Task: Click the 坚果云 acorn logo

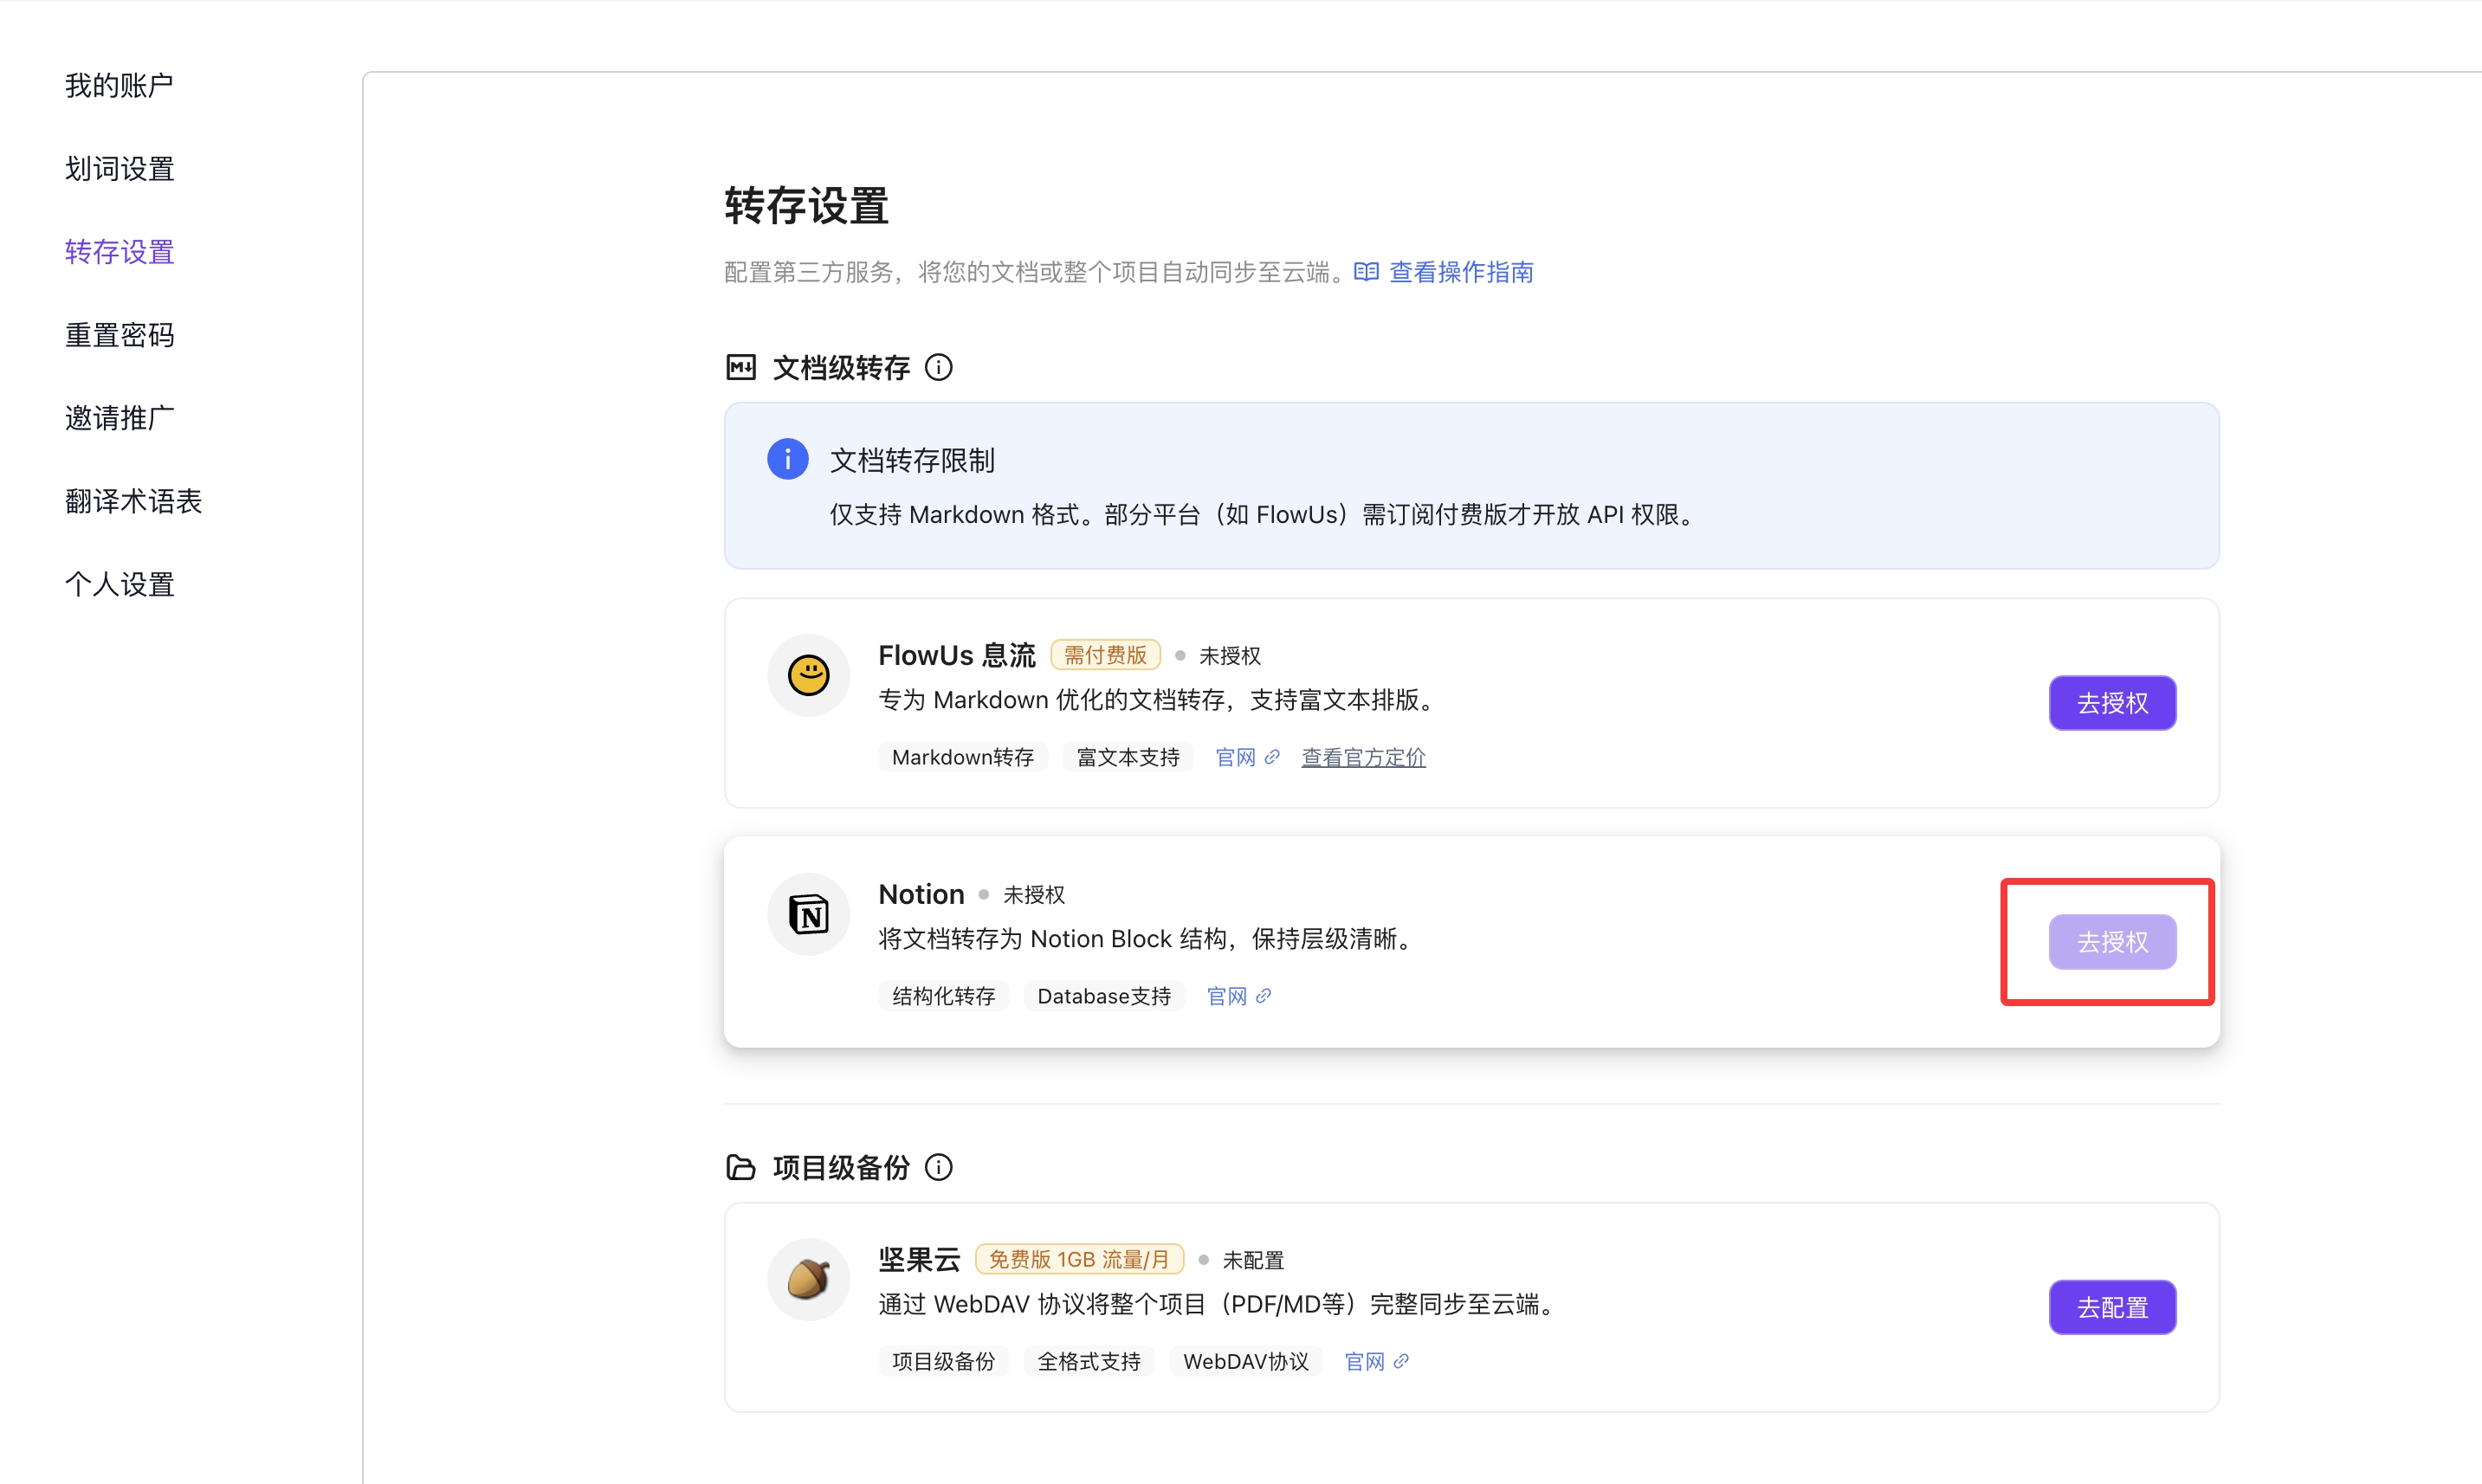Action: [x=808, y=1278]
